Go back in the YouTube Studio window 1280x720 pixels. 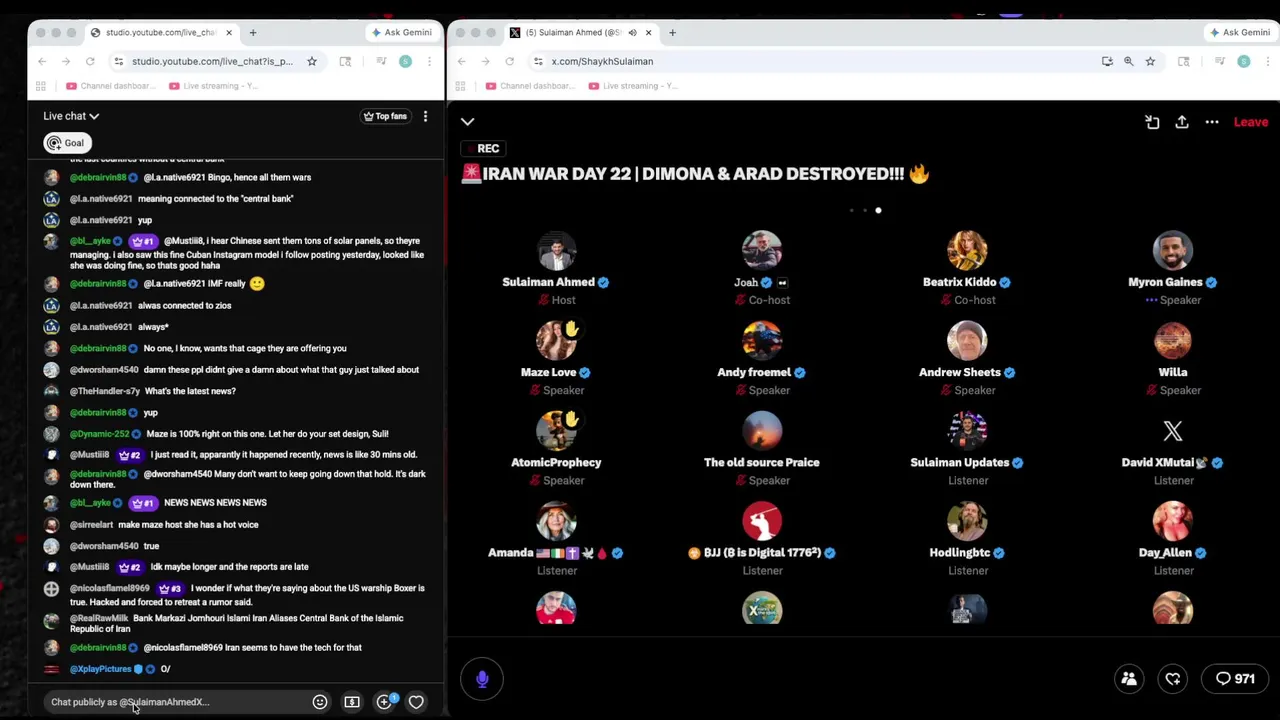pos(42,61)
